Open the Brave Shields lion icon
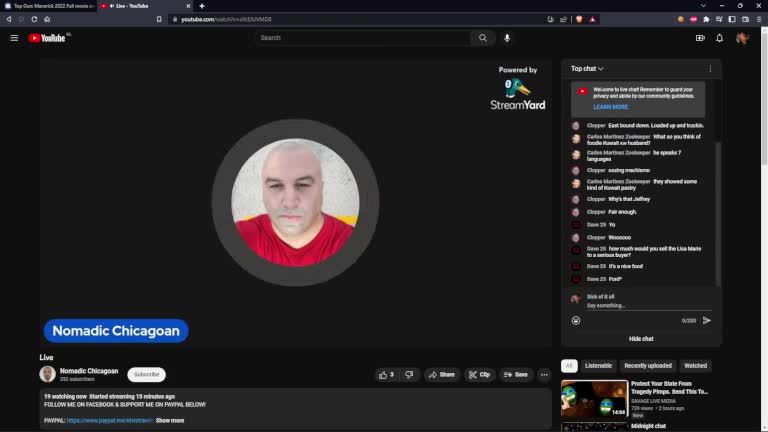The height and width of the screenshot is (432, 768). [579, 19]
